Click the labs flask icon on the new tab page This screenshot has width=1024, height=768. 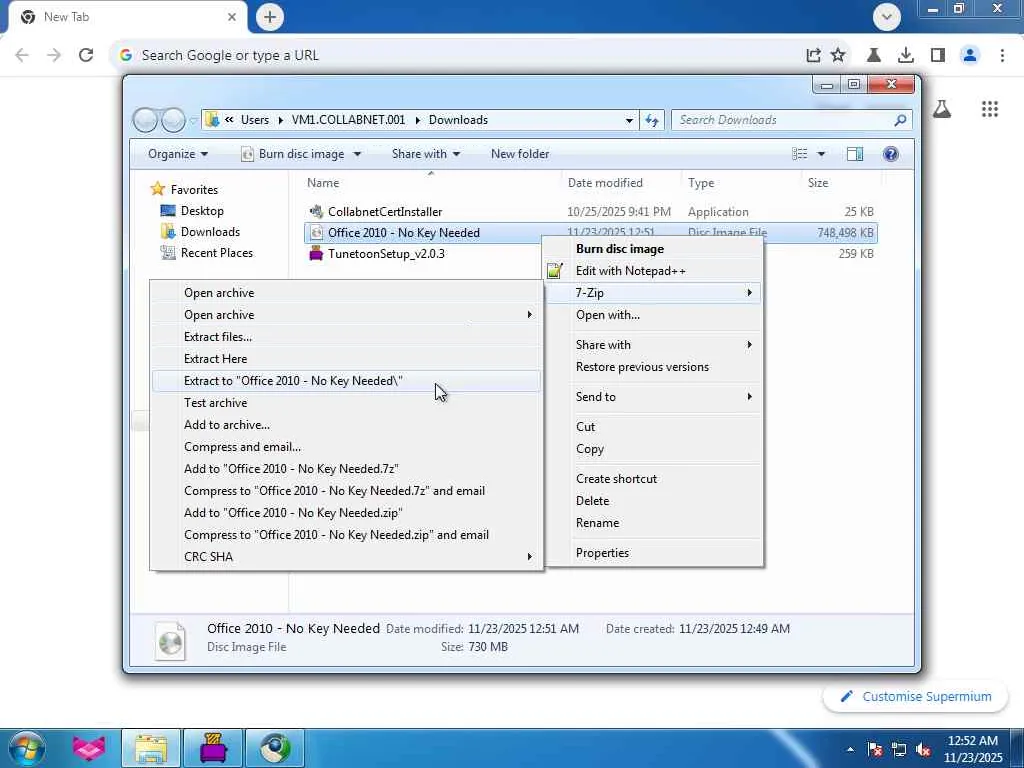click(x=942, y=109)
